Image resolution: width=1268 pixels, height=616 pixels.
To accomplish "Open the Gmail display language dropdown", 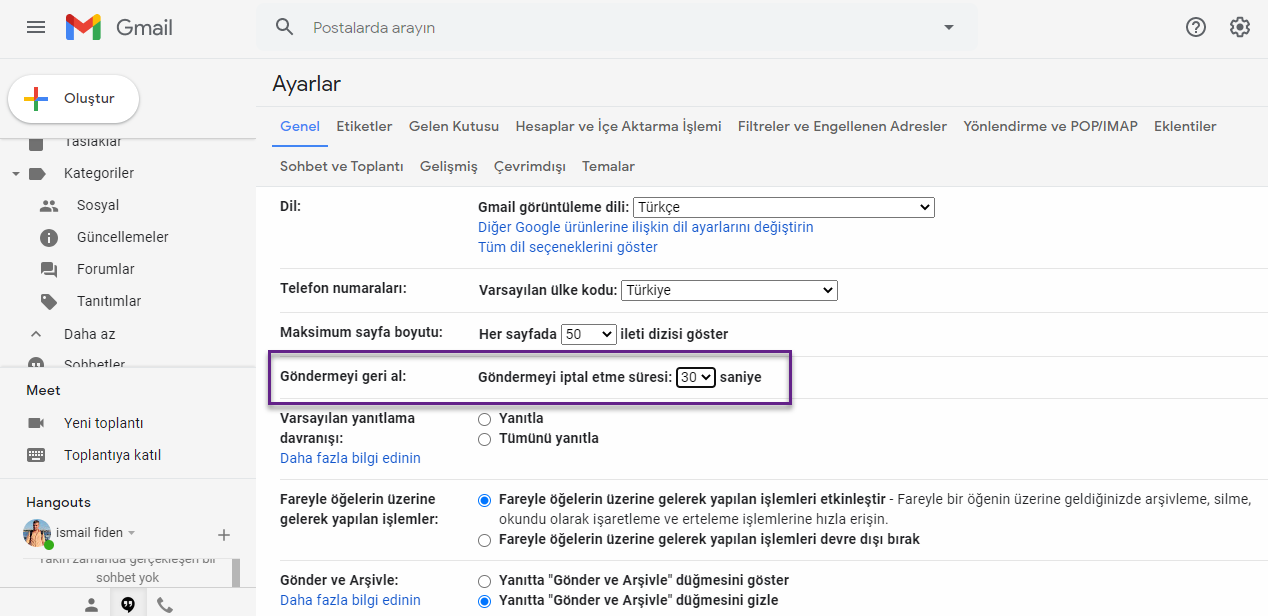I will [784, 207].
